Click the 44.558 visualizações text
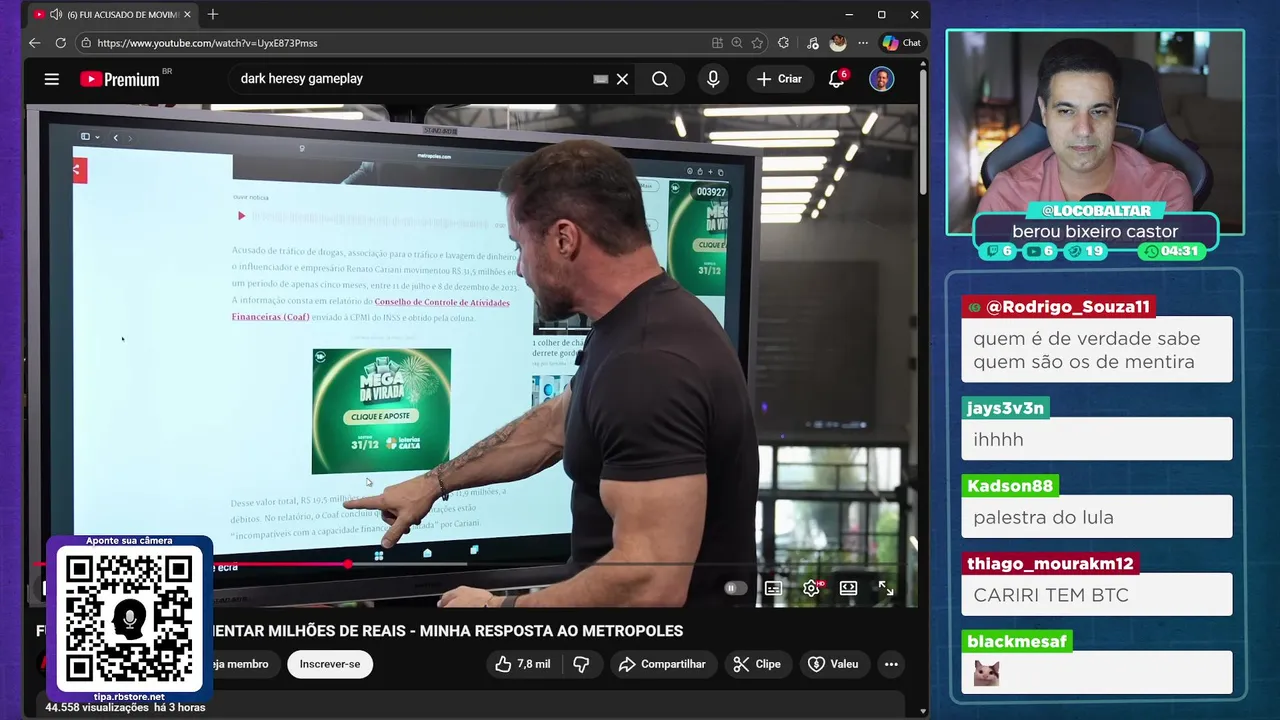This screenshot has height=720, width=1280. (97, 707)
